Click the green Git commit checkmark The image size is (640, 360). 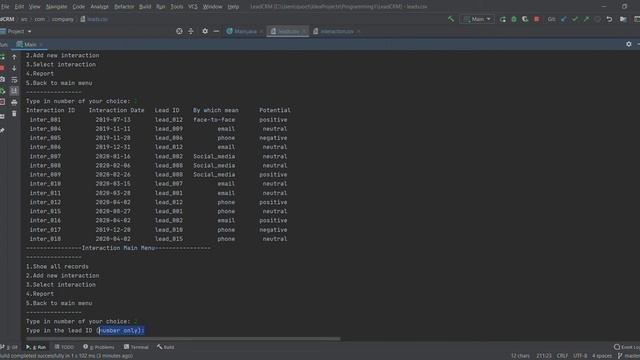[575, 19]
